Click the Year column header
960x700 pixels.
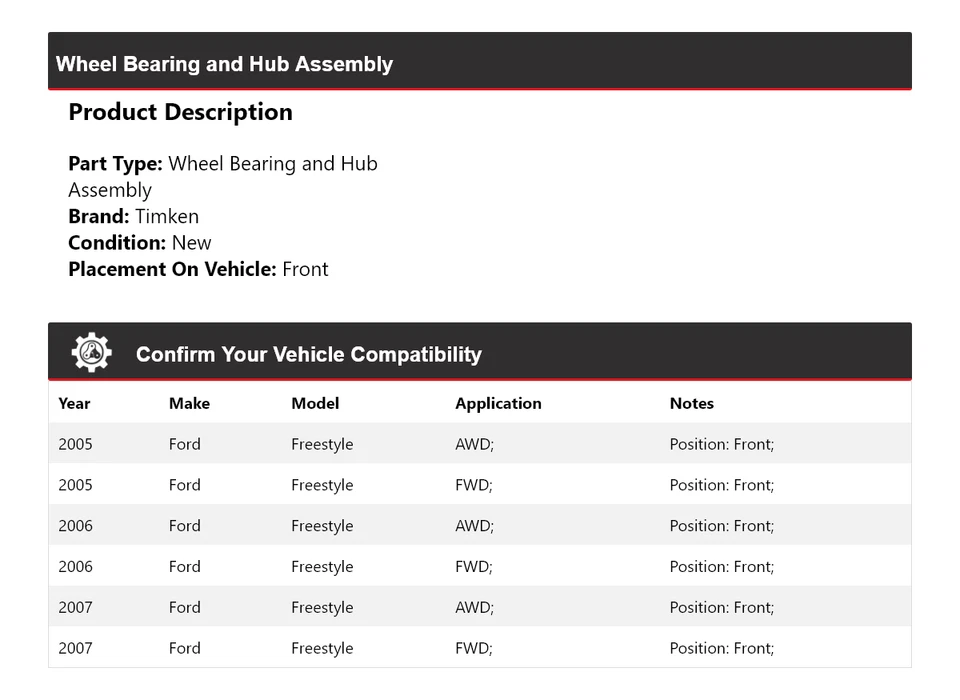(74, 404)
